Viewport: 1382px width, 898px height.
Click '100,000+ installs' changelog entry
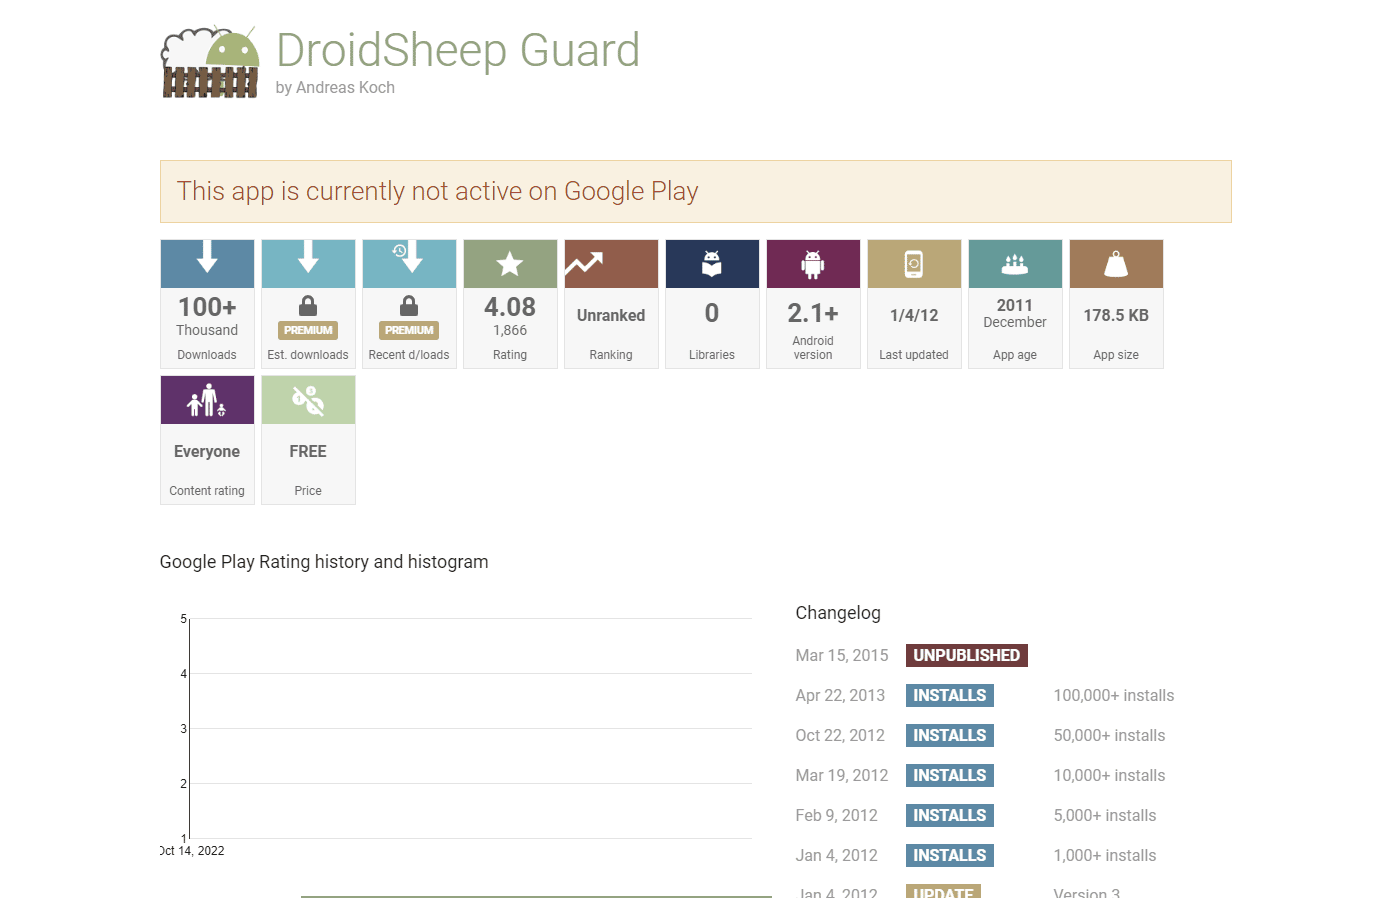tap(1114, 695)
